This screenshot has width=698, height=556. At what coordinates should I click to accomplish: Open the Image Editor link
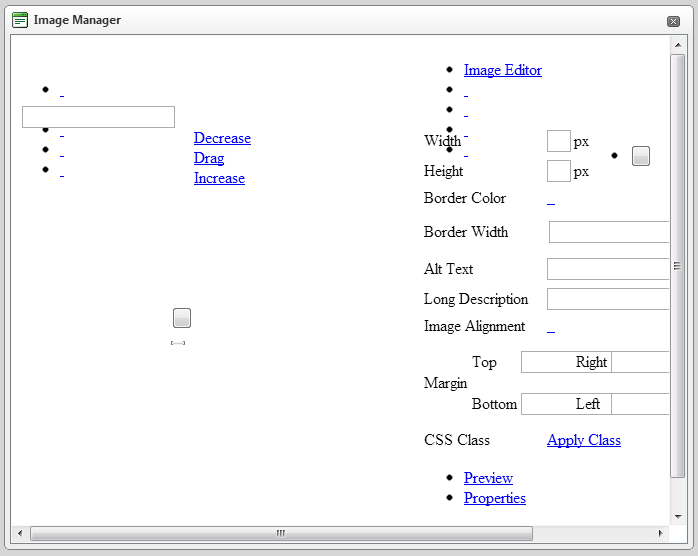tap(503, 70)
